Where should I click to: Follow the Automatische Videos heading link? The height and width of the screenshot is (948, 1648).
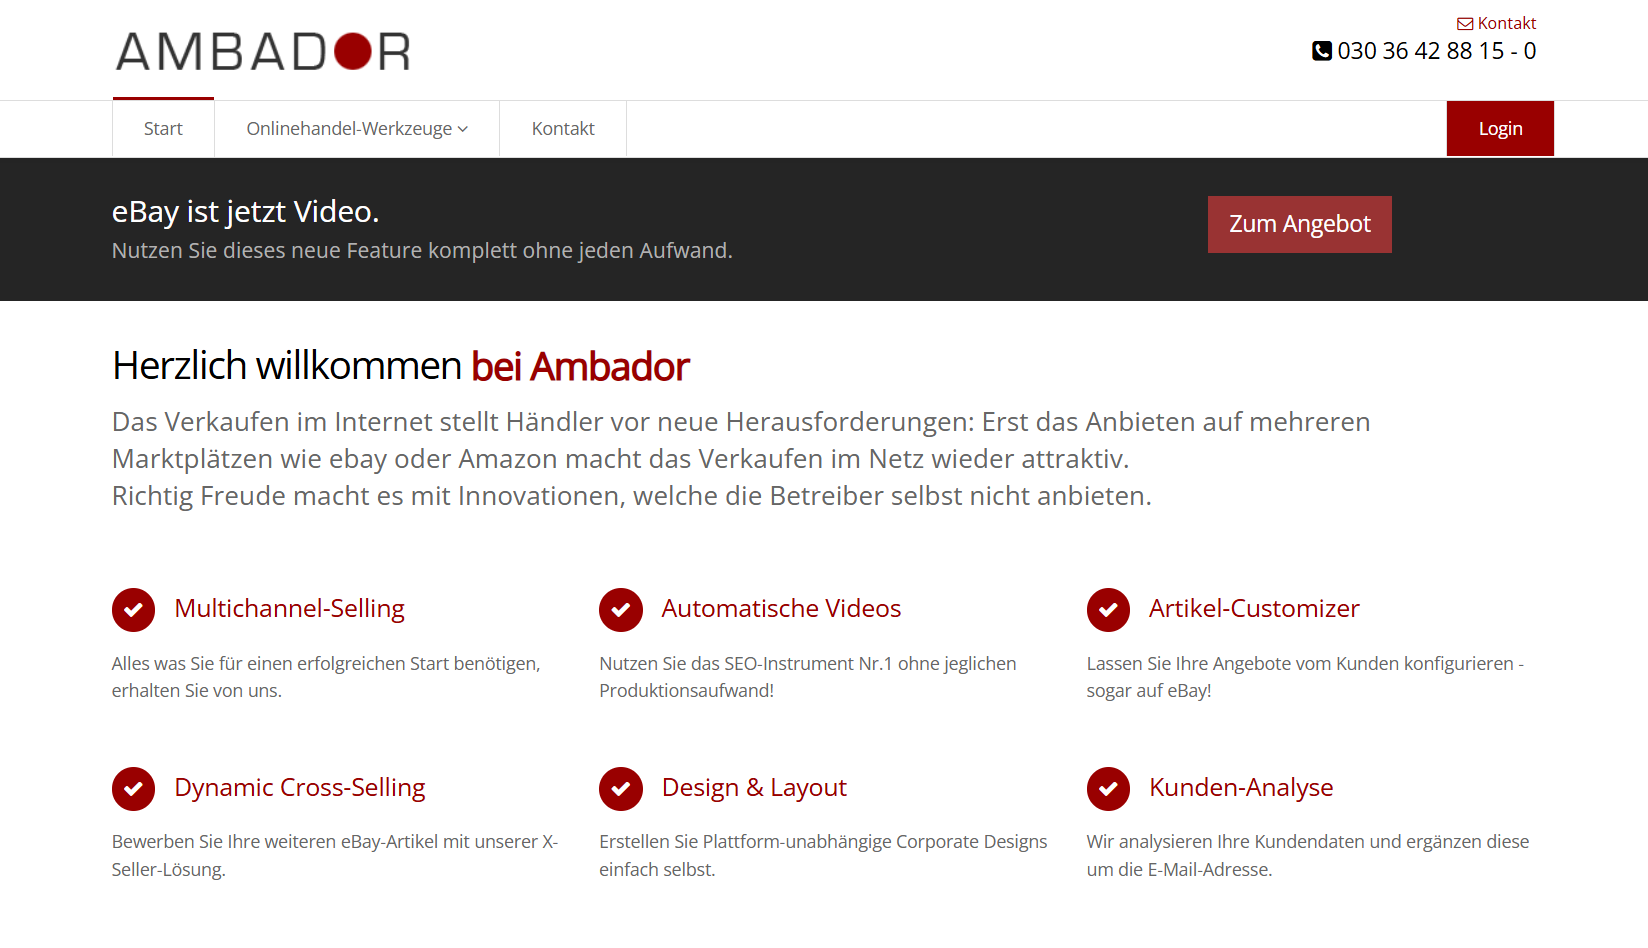(781, 609)
